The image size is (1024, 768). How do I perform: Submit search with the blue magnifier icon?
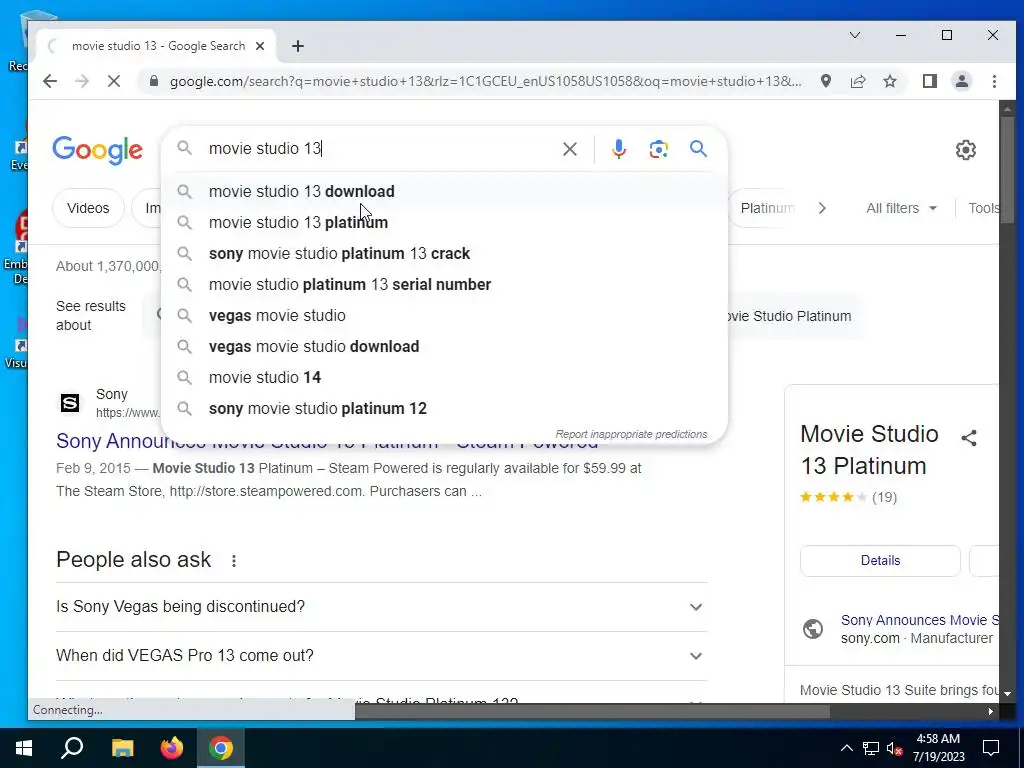click(x=698, y=149)
